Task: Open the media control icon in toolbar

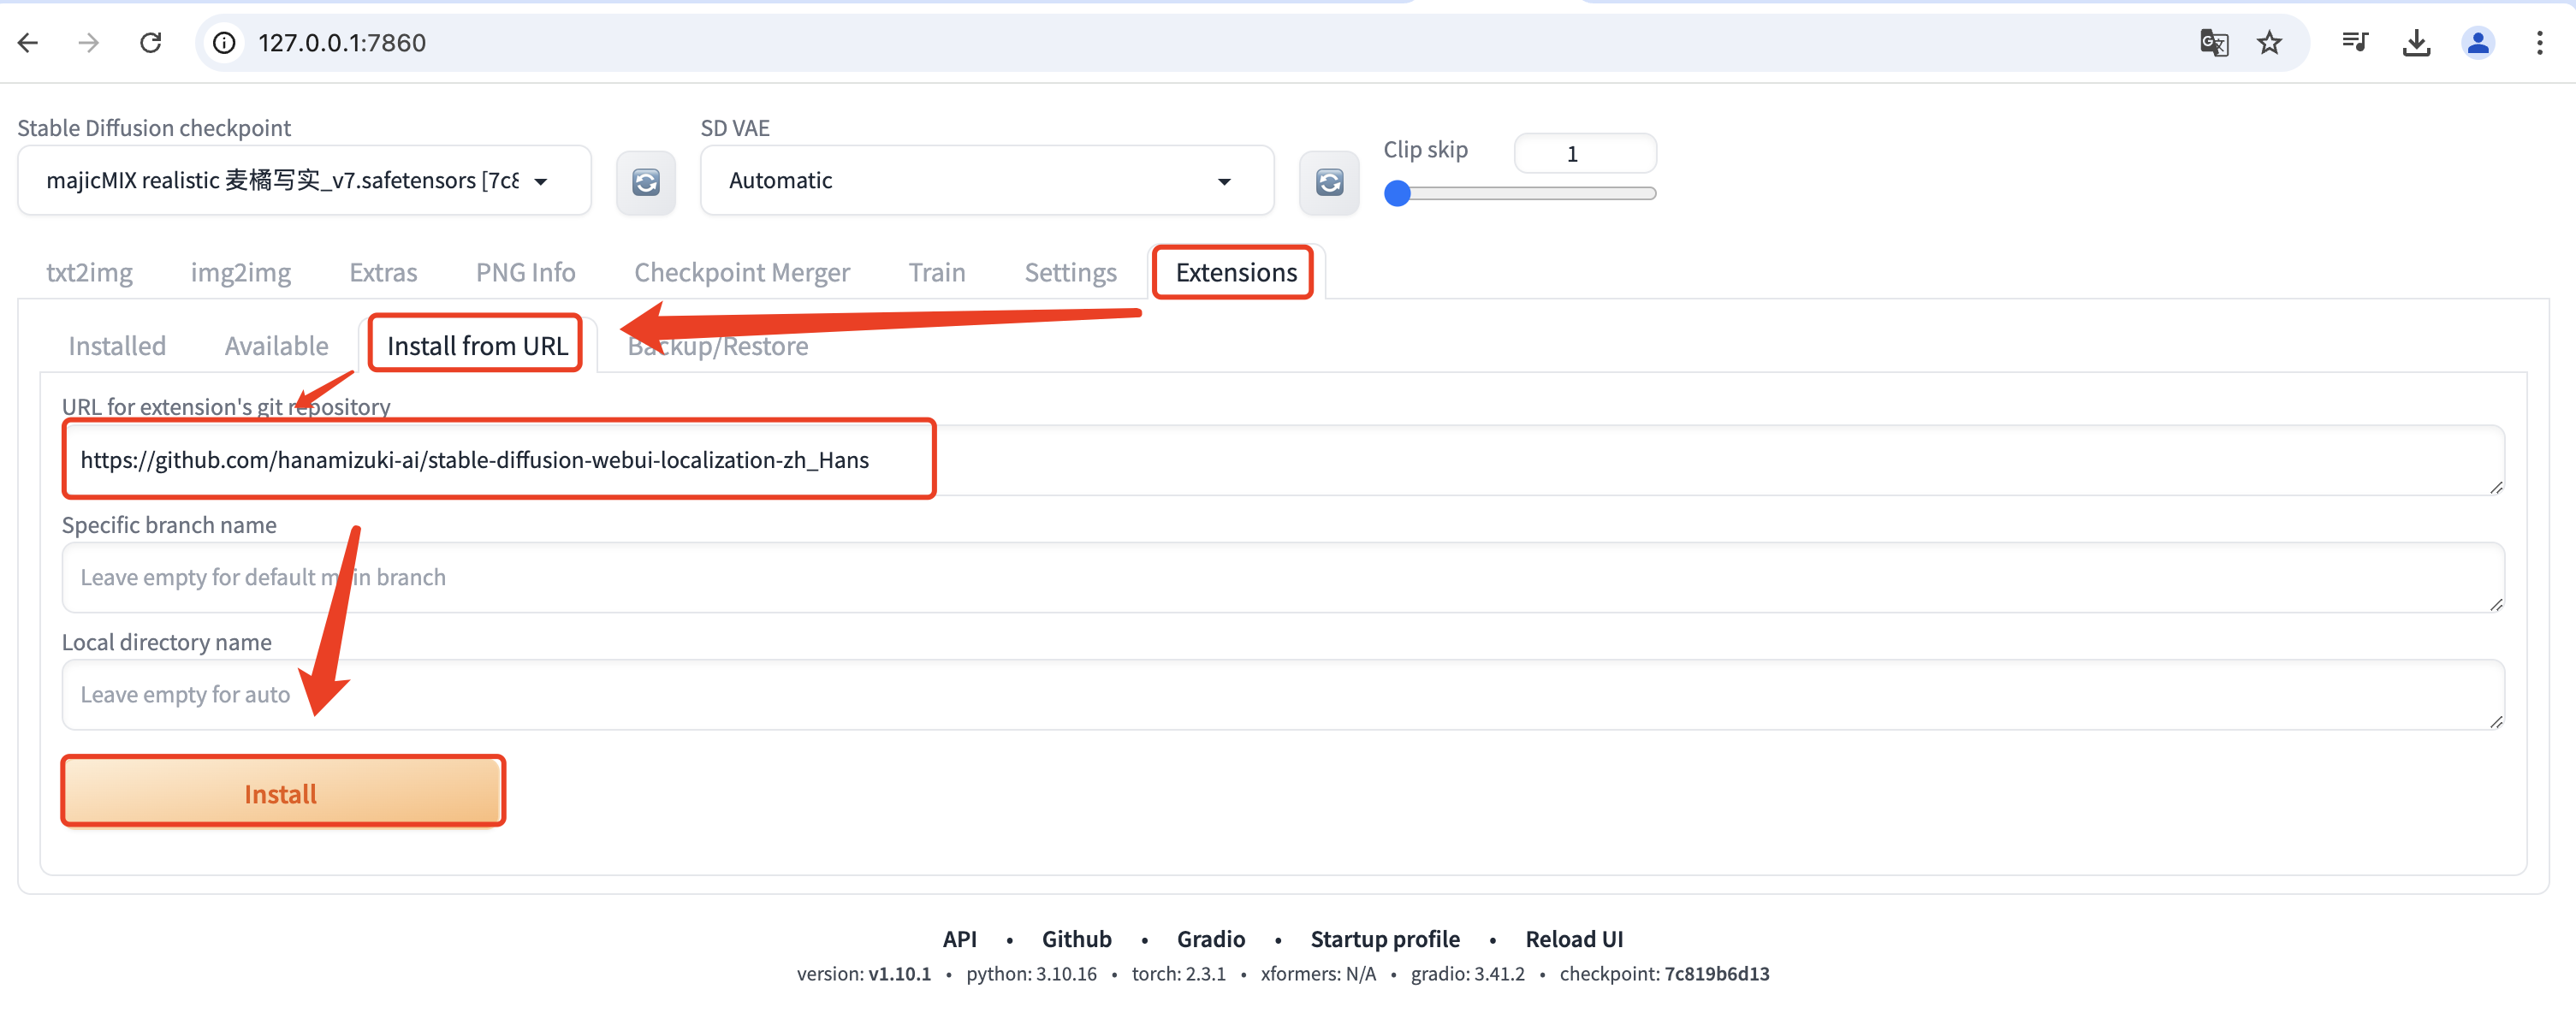Action: [2355, 42]
